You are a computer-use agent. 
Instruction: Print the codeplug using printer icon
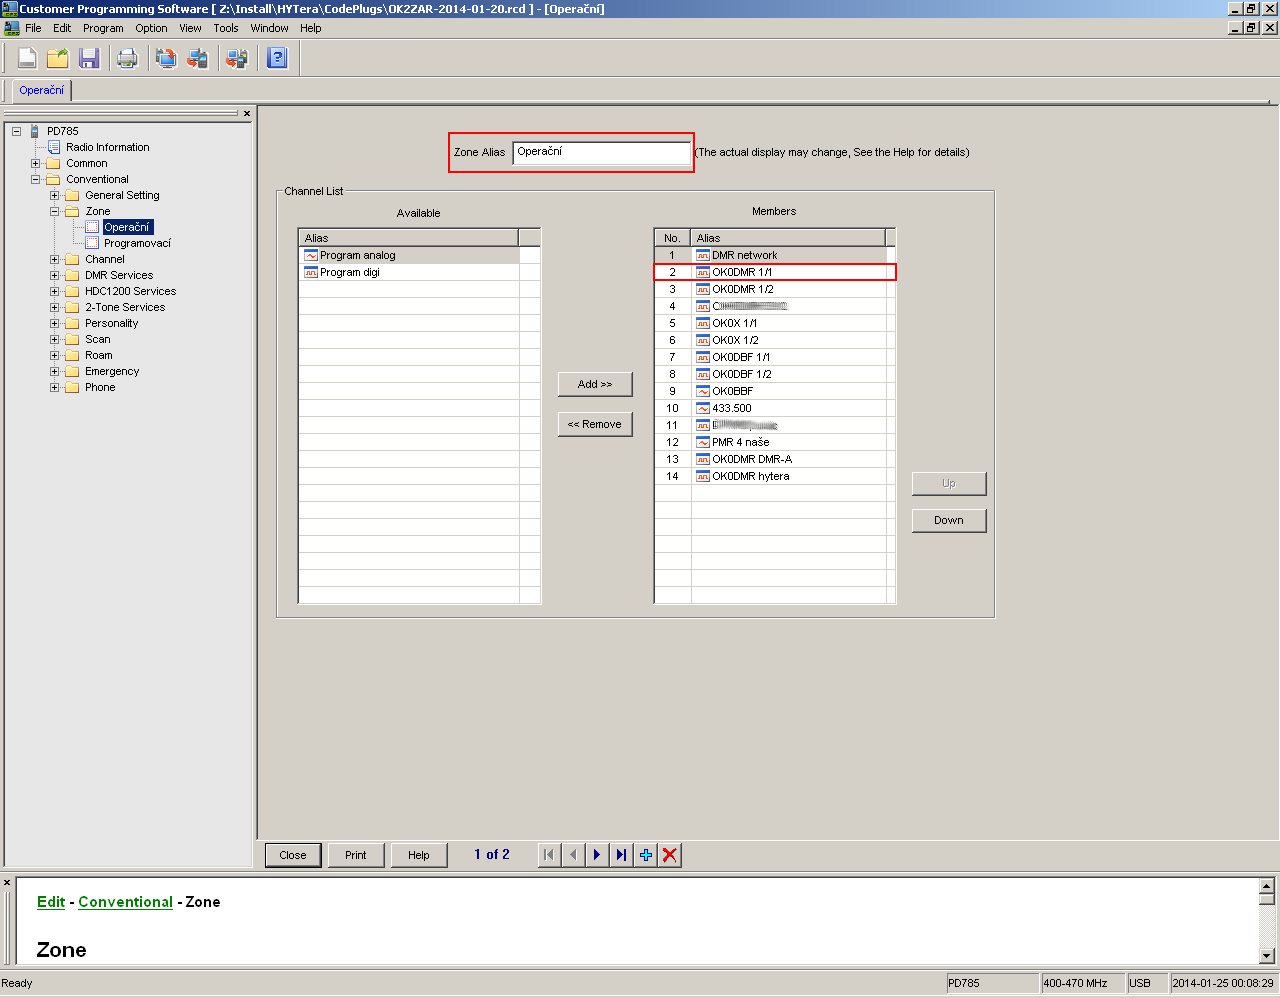click(x=127, y=58)
